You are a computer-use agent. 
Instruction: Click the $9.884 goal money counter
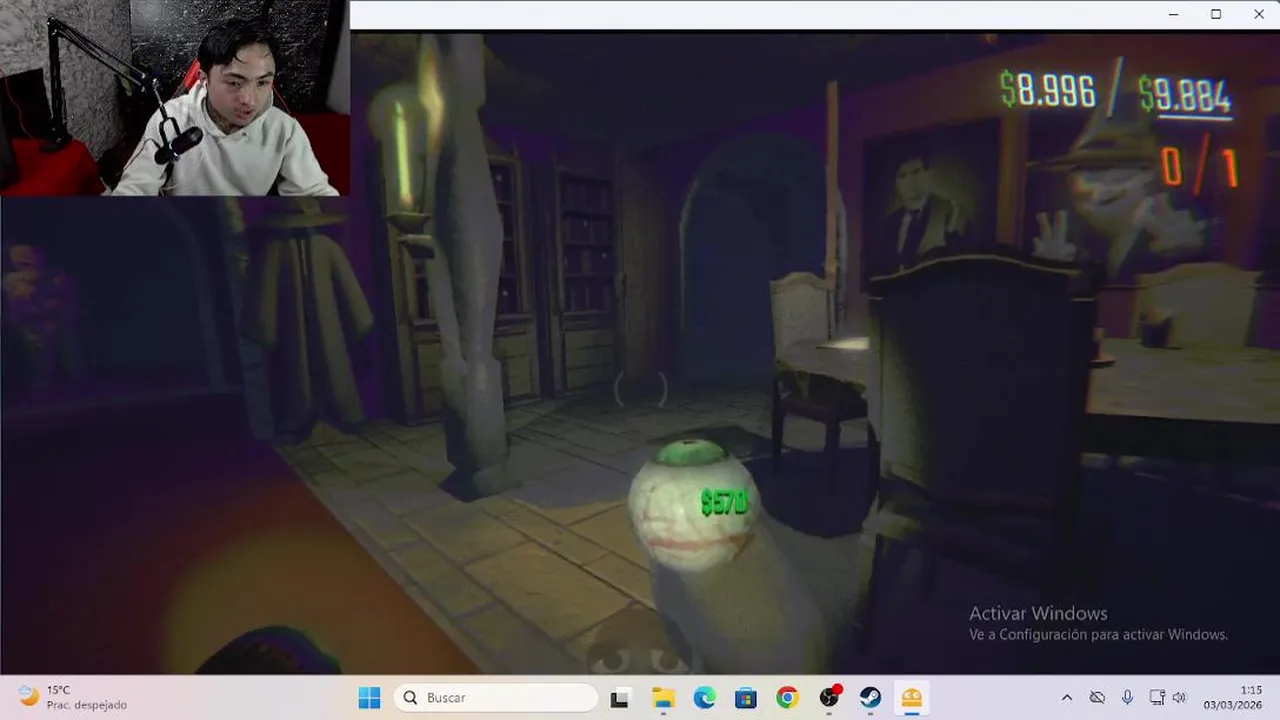1185,95
